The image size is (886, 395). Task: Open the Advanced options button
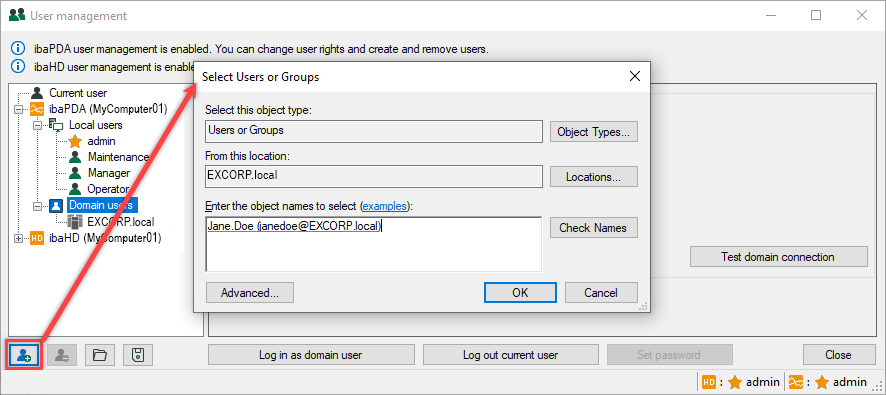pos(250,293)
